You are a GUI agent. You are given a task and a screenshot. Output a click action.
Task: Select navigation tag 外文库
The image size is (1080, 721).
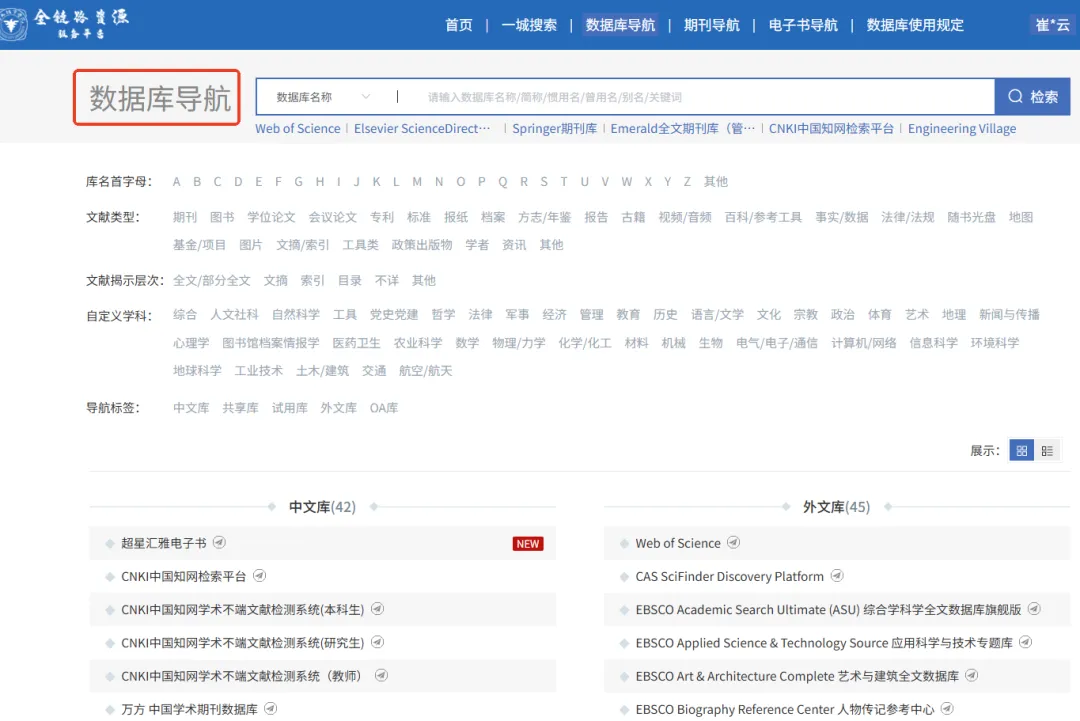pos(339,408)
